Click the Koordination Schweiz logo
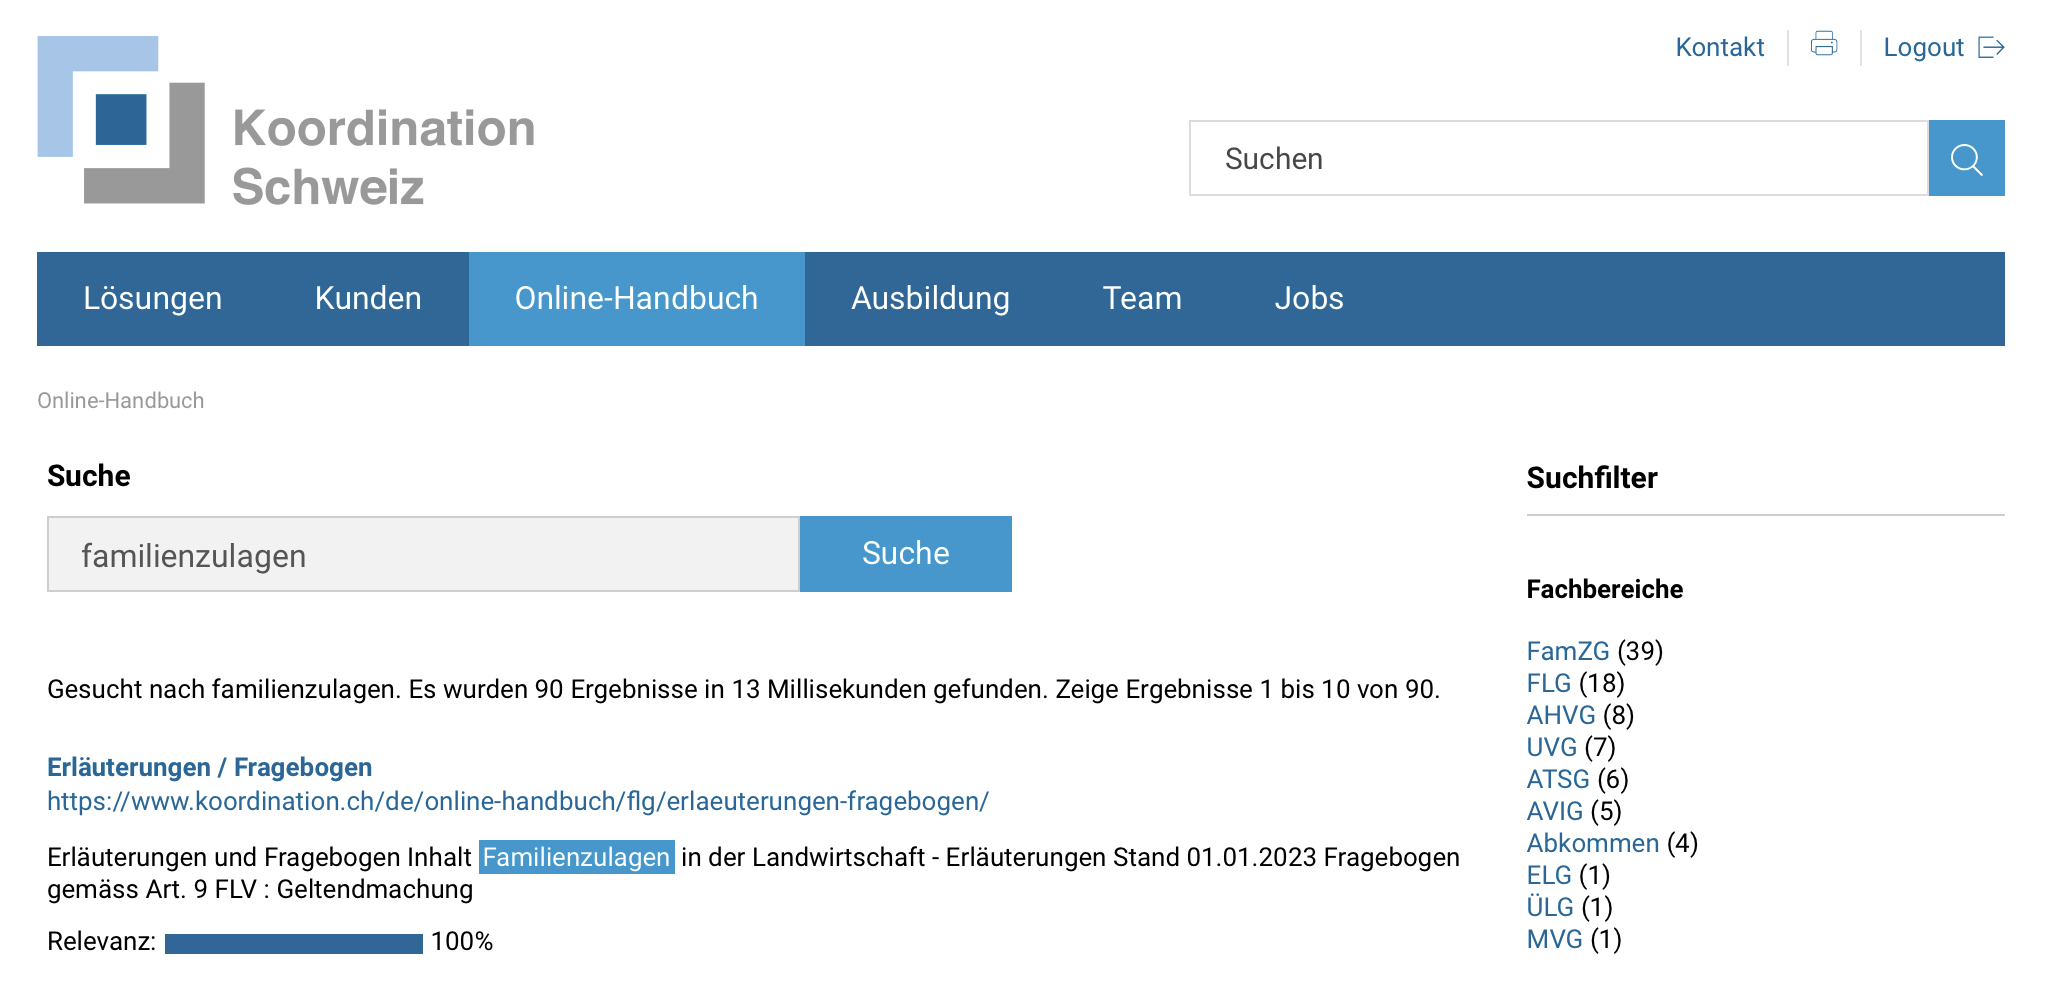 coord(286,121)
